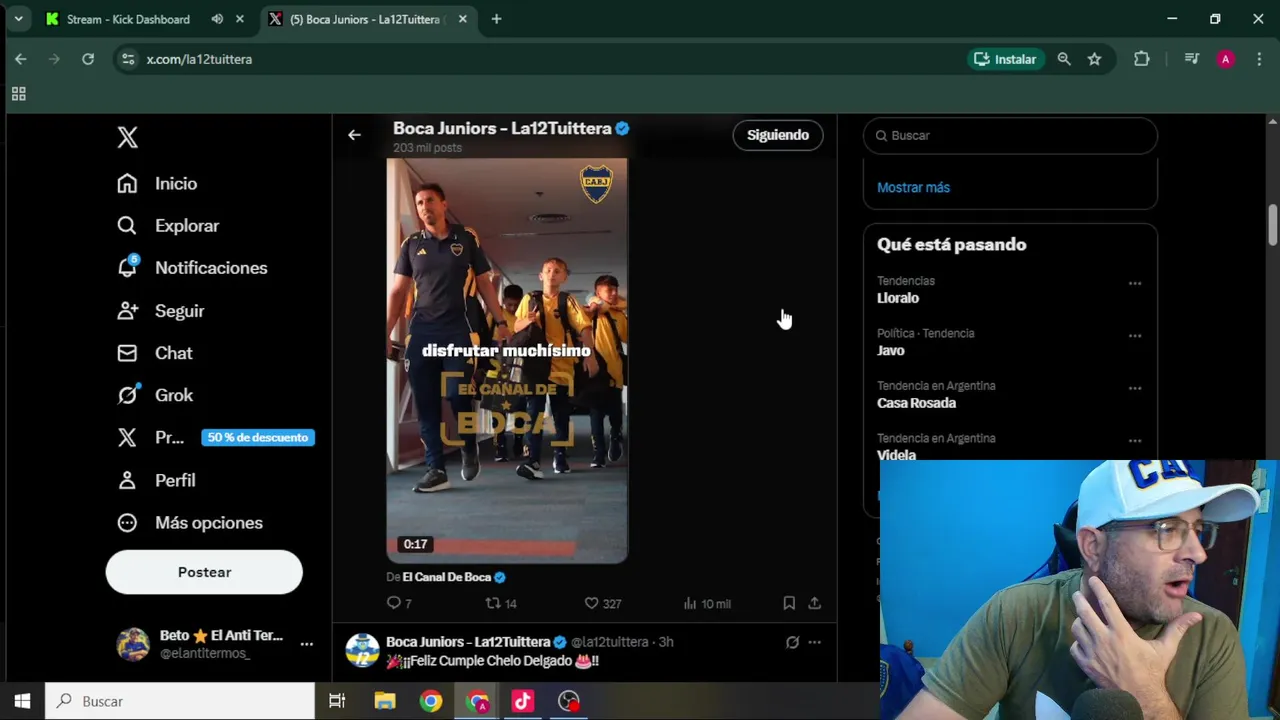
Task: Open Windows Start menu
Action: tap(22, 701)
